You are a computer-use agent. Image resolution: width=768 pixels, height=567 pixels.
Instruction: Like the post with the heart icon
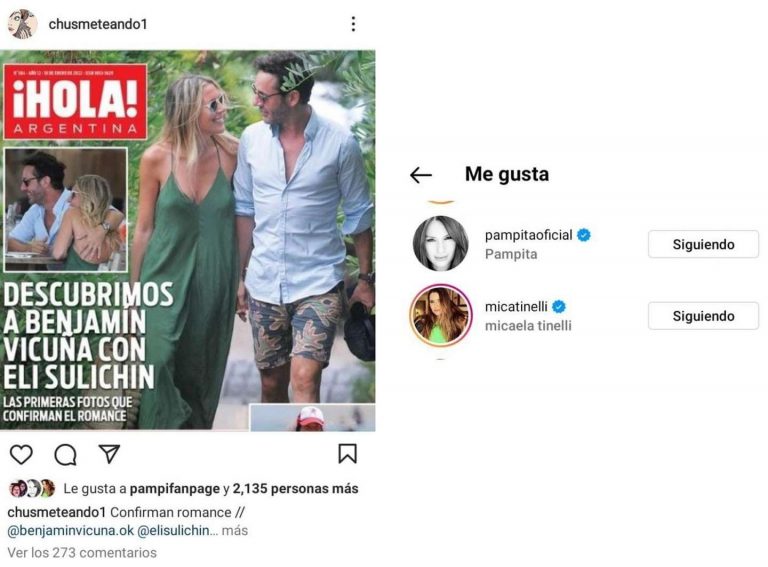point(21,454)
